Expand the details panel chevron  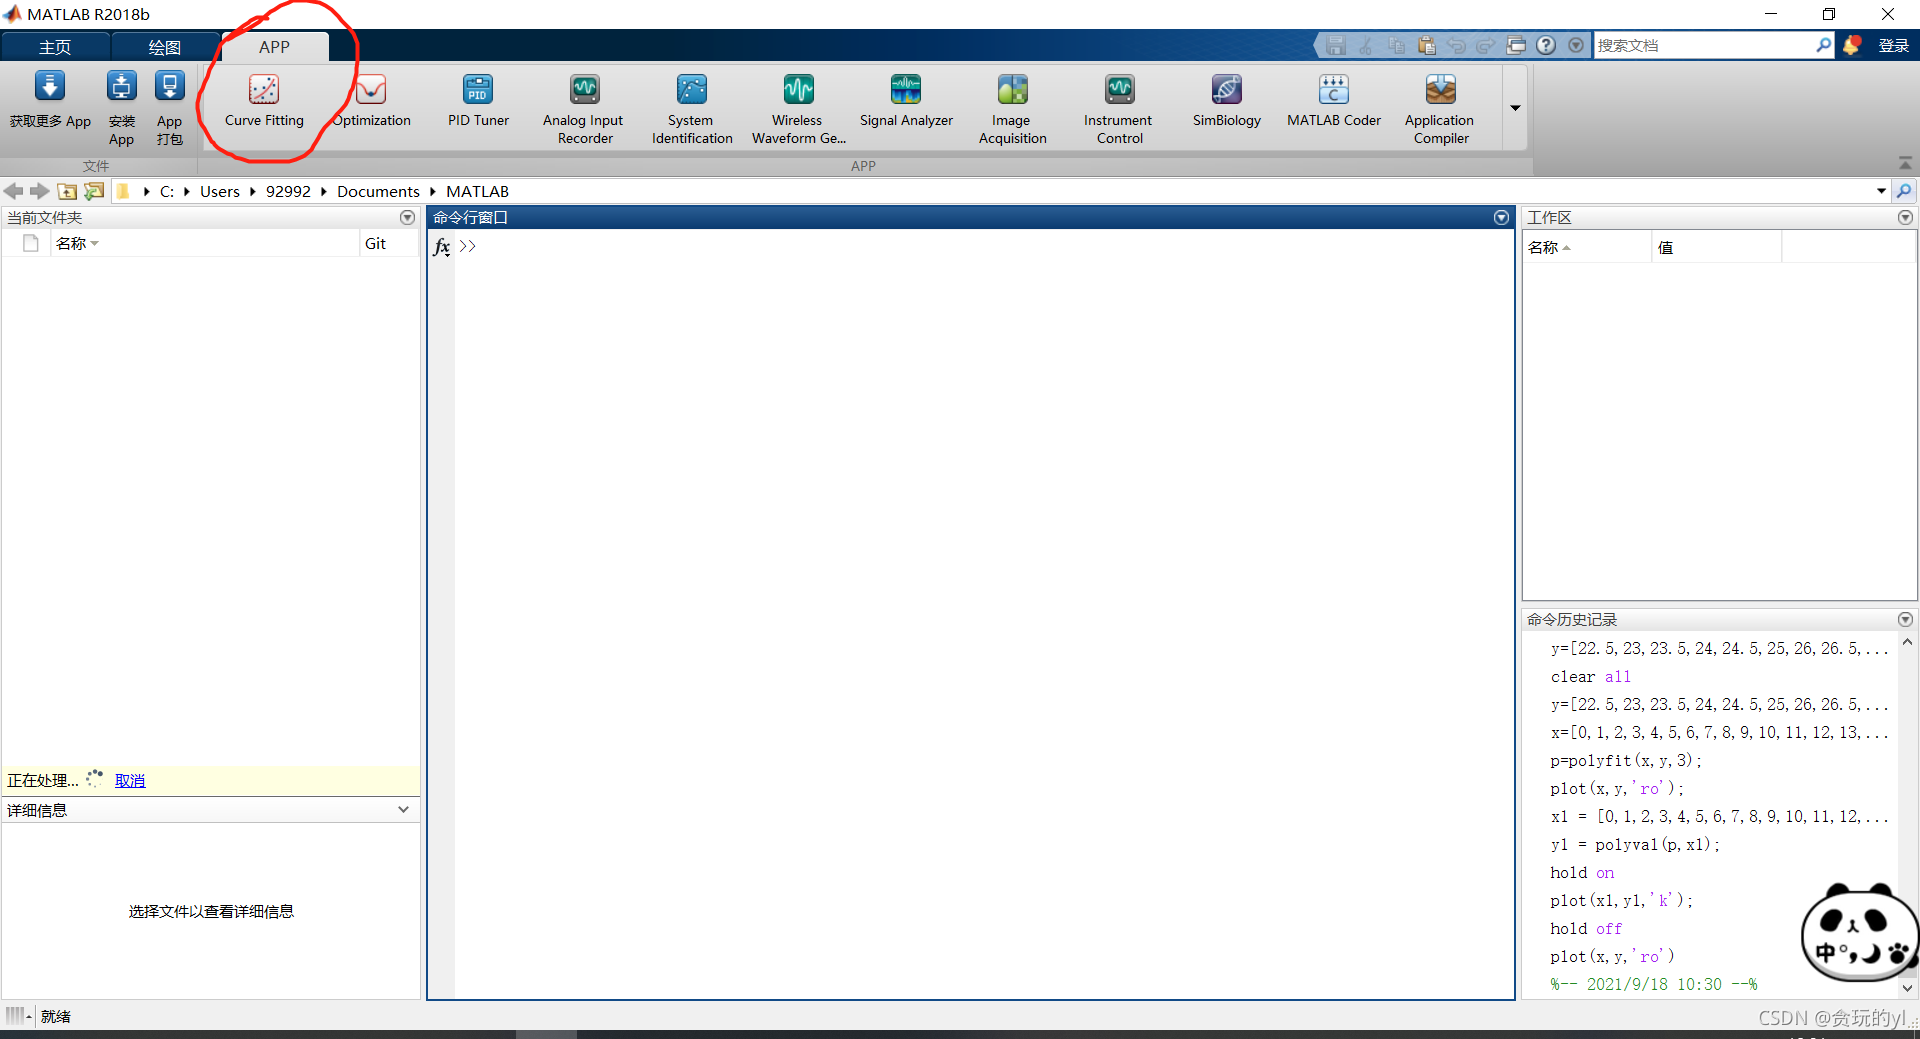click(403, 810)
